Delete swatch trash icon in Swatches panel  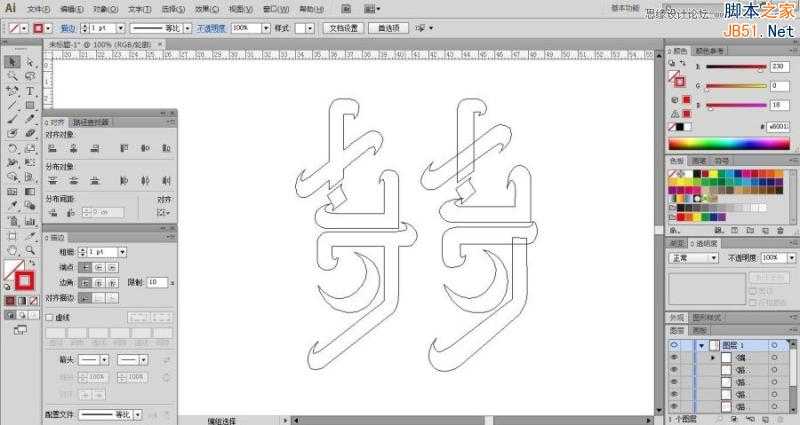pyautogui.click(x=781, y=231)
